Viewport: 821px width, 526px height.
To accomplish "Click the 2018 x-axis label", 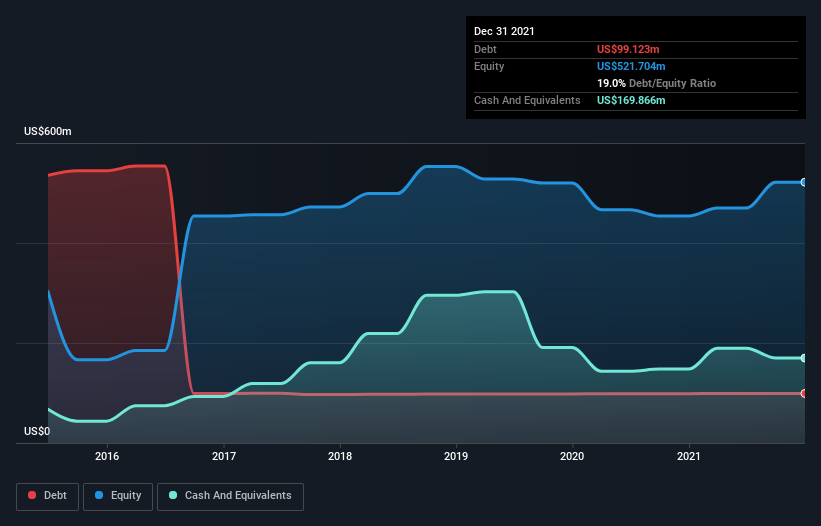I will 340,456.
